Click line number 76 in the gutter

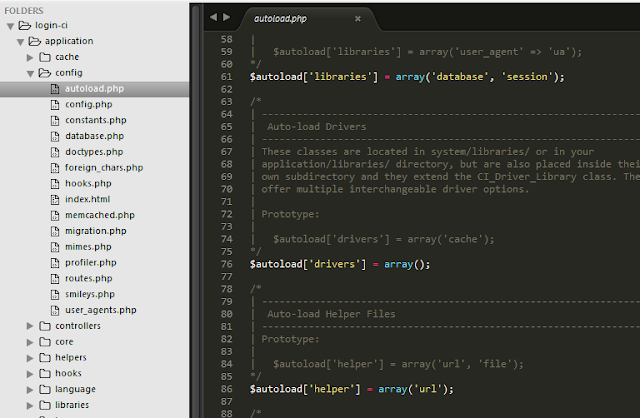click(x=227, y=264)
